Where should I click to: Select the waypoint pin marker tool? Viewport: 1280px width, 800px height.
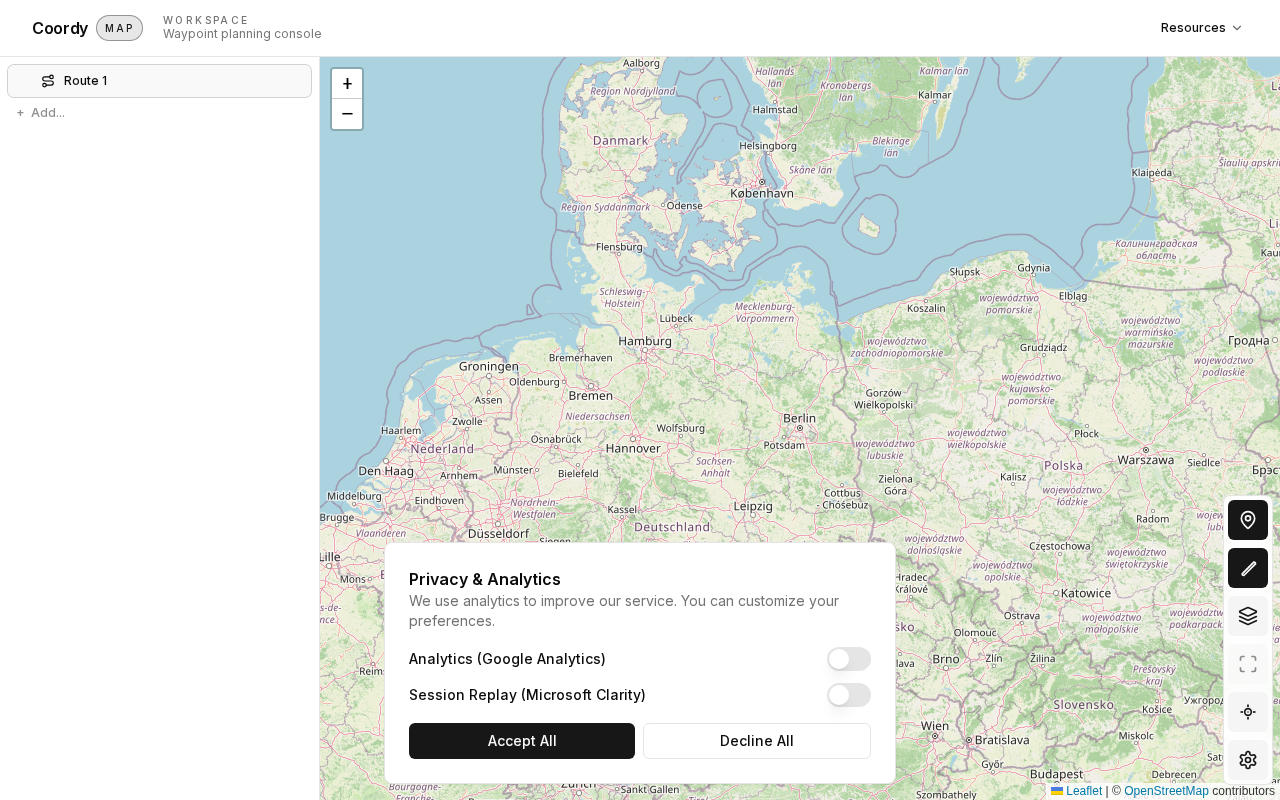pos(1247,520)
